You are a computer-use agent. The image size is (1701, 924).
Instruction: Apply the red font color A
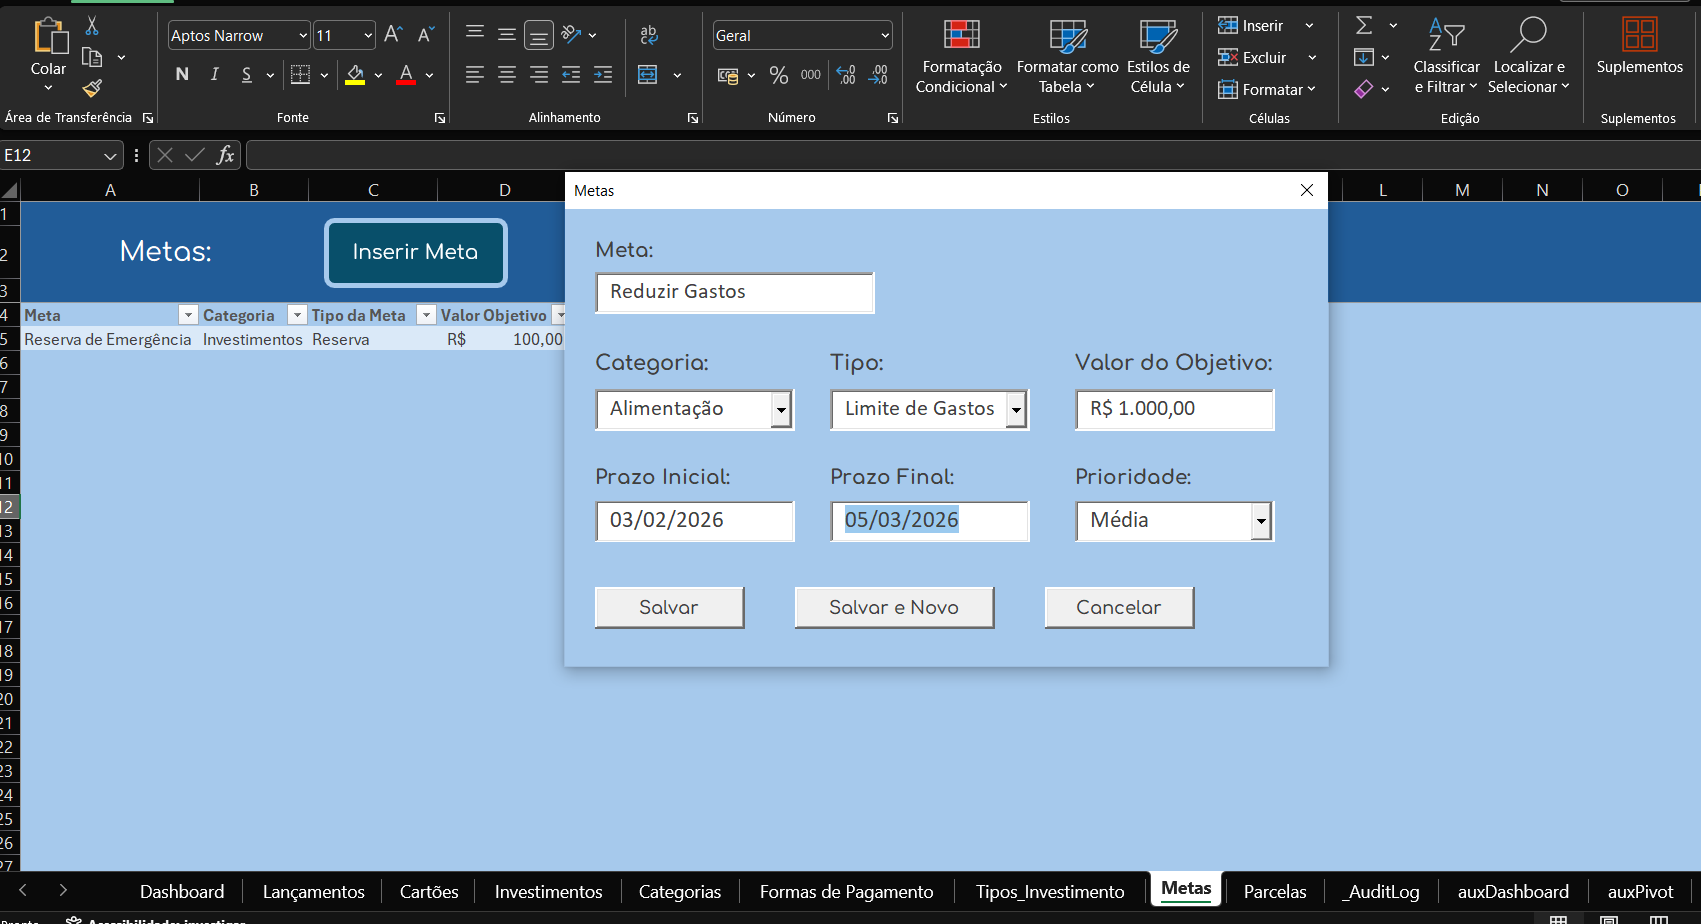click(406, 74)
